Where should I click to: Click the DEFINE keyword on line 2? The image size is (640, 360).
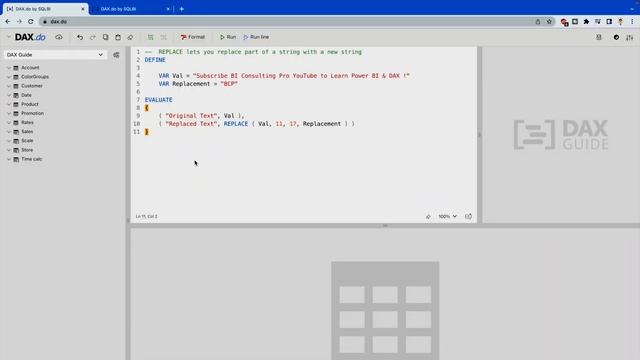point(155,60)
